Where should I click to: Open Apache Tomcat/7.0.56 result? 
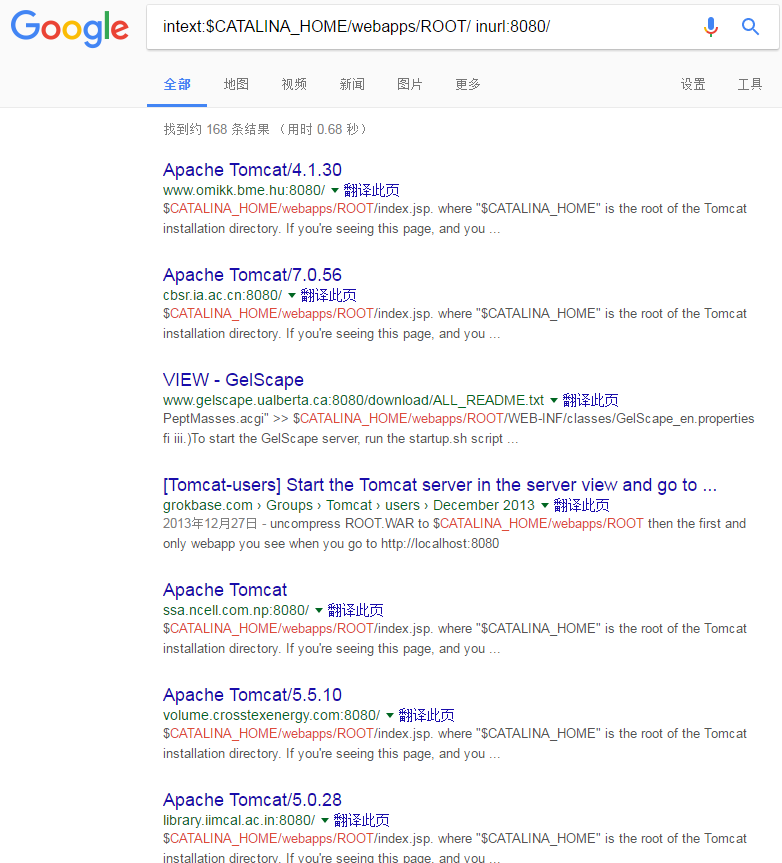click(252, 275)
